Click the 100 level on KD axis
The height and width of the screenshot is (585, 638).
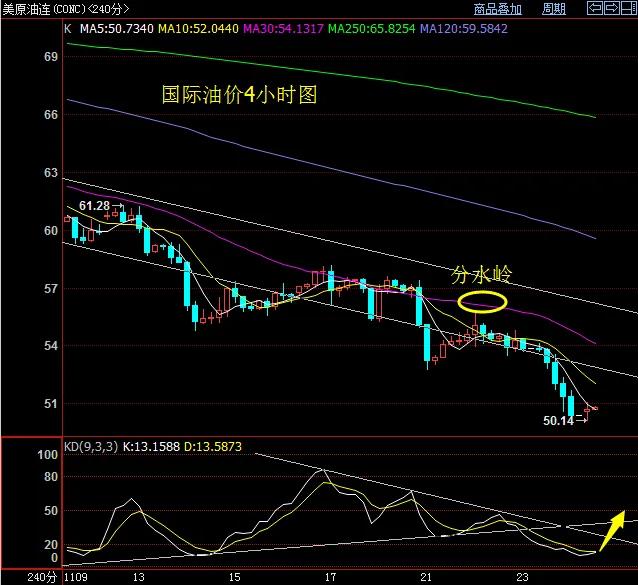tap(48, 455)
